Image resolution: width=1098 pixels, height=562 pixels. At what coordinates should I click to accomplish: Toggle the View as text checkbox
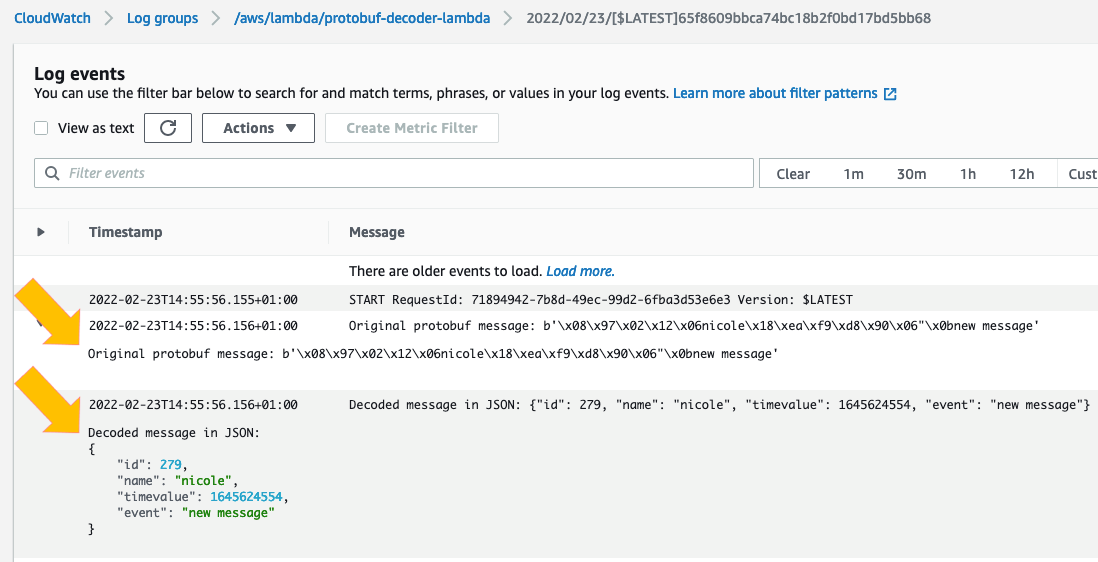click(x=41, y=128)
